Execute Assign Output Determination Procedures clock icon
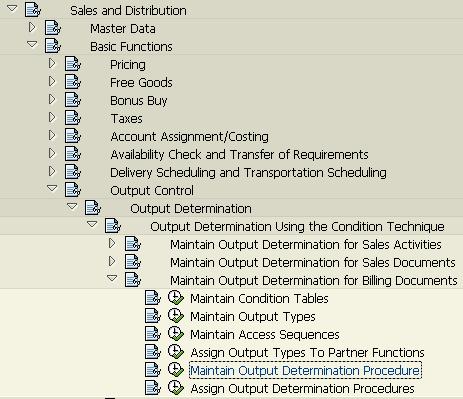463x399 pixels. tap(175, 388)
